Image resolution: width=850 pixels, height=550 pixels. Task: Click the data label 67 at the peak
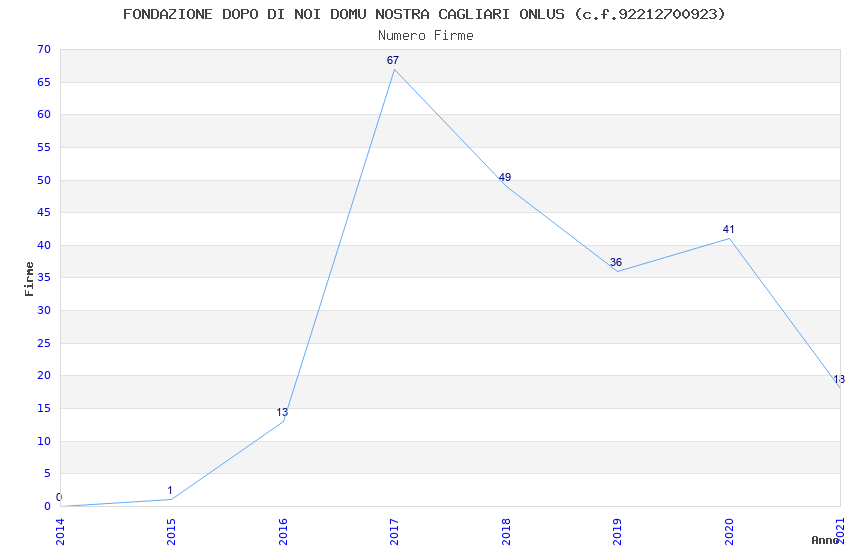[x=392, y=60]
